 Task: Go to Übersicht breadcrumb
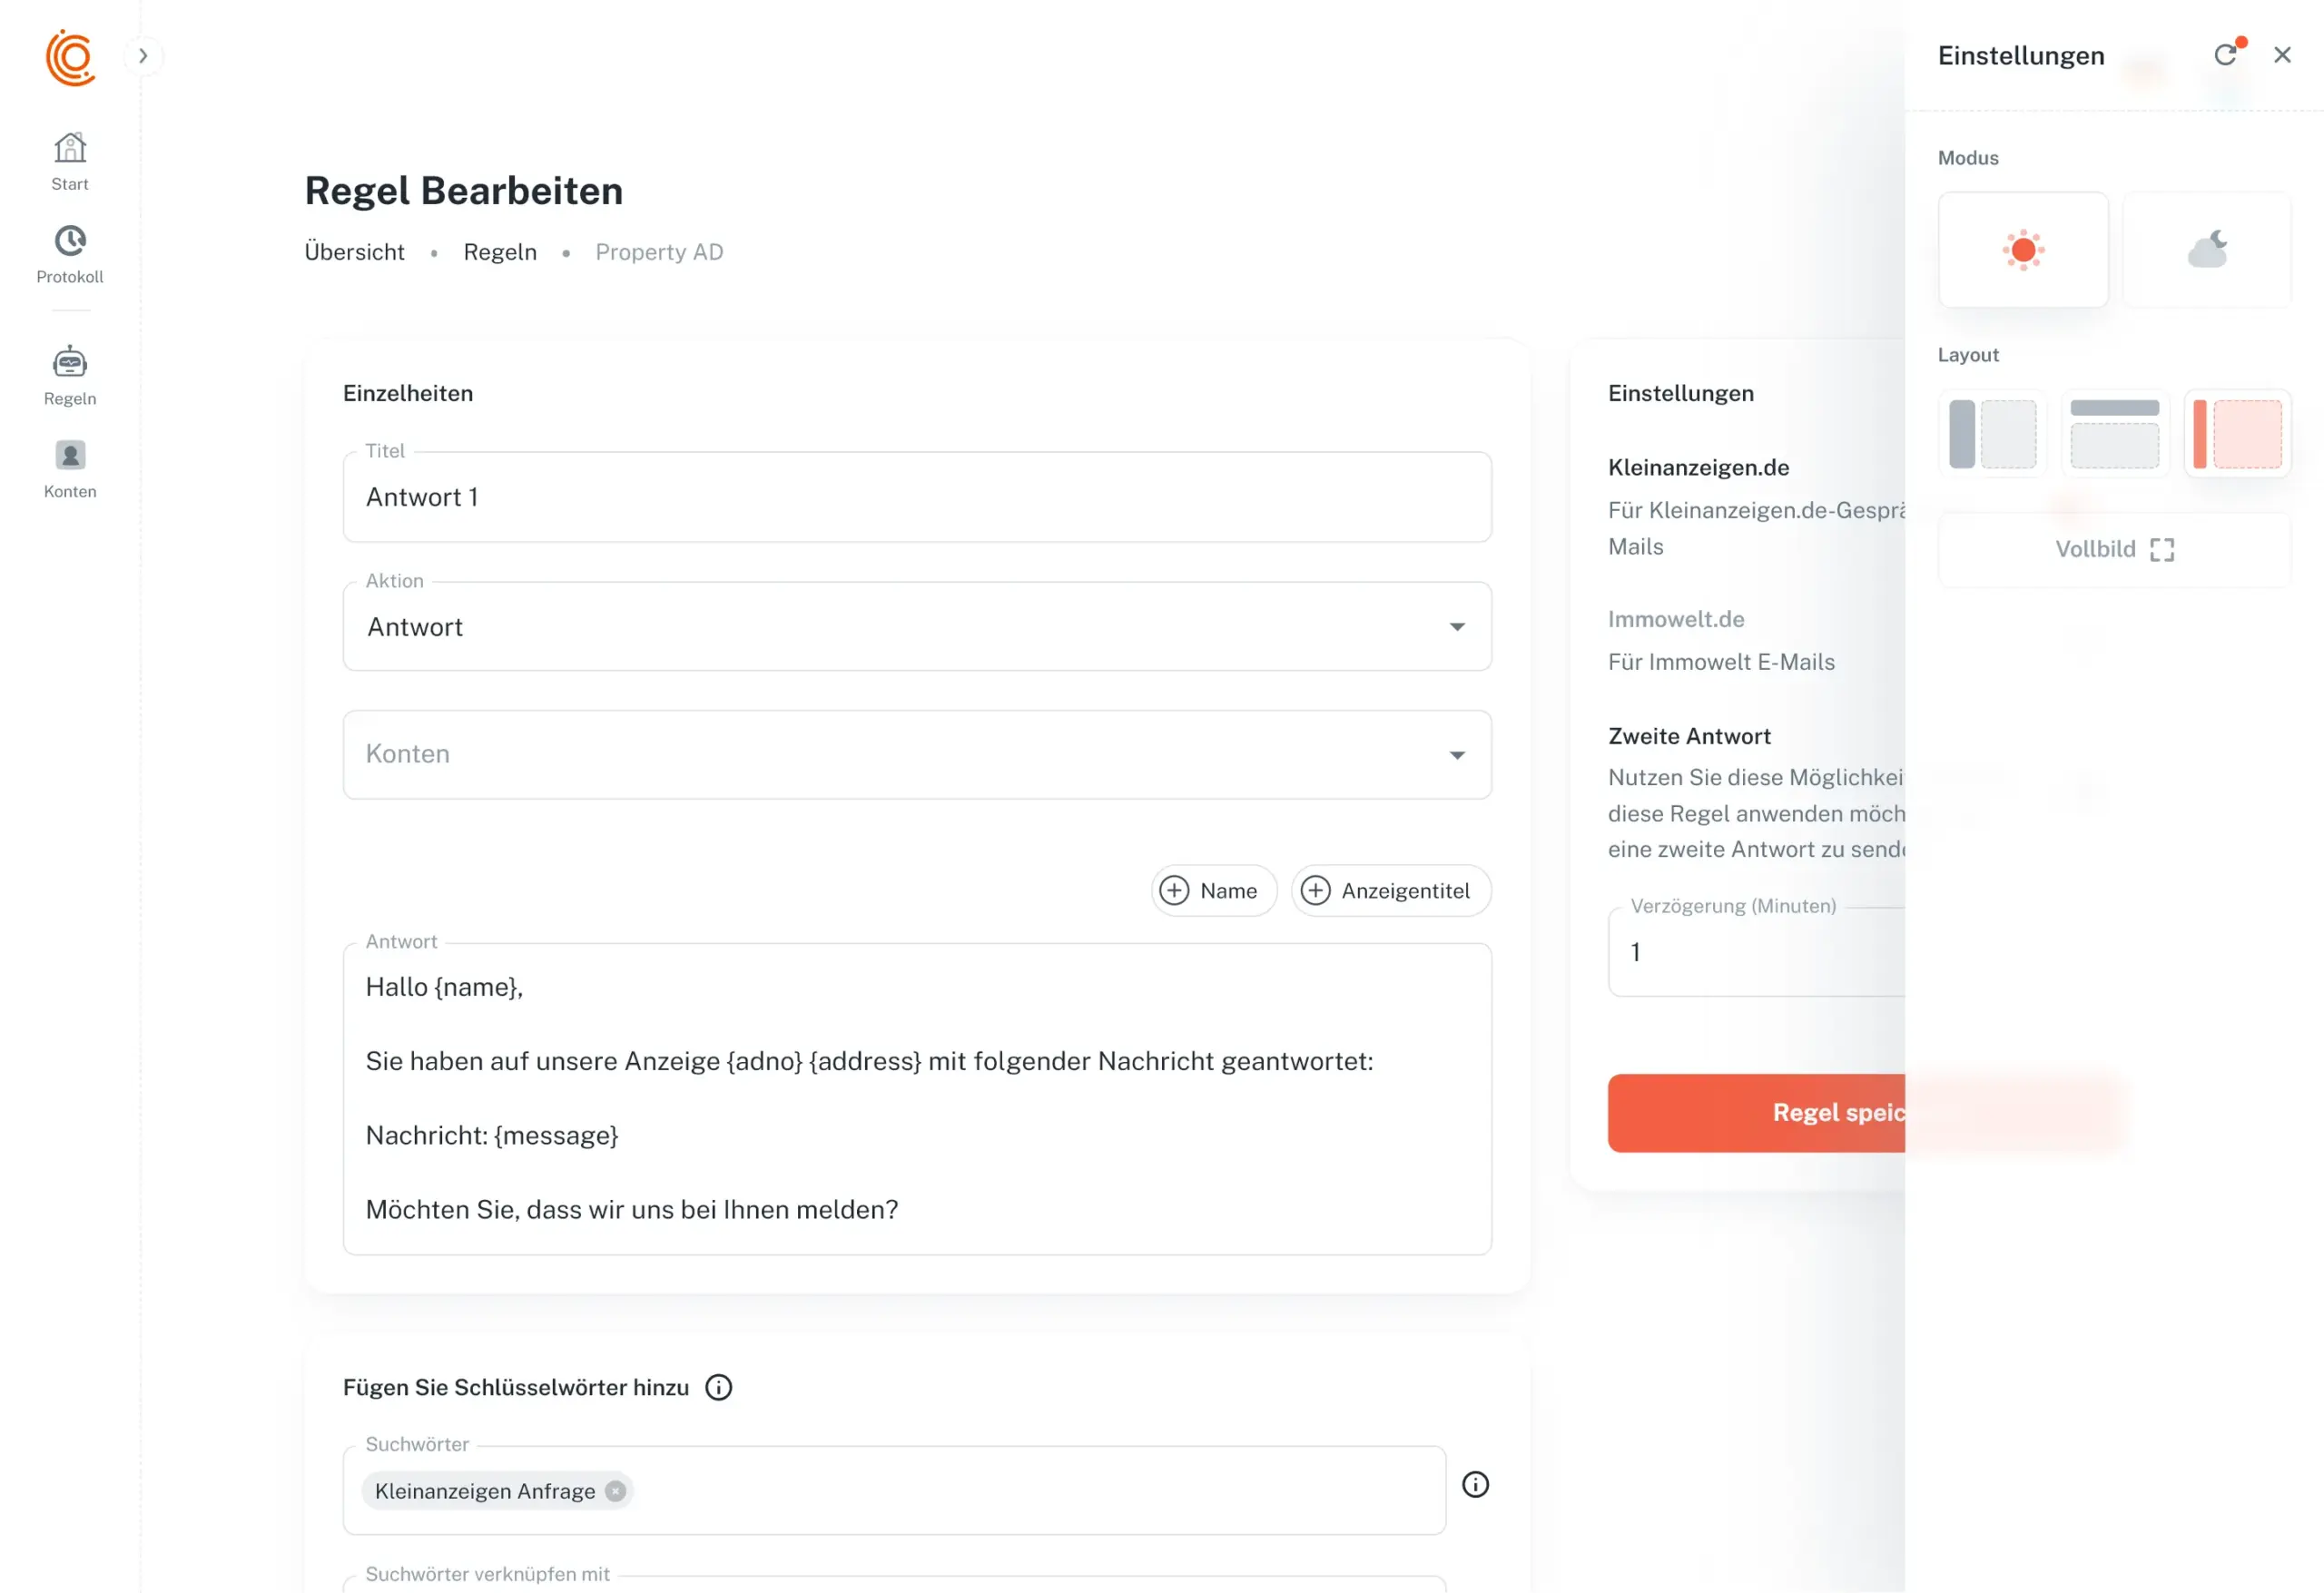coord(354,252)
